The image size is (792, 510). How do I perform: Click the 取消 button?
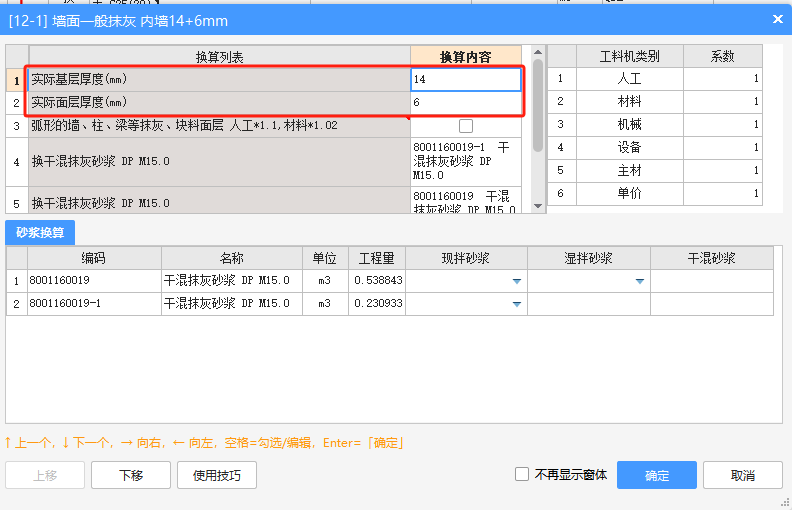[x=742, y=475]
